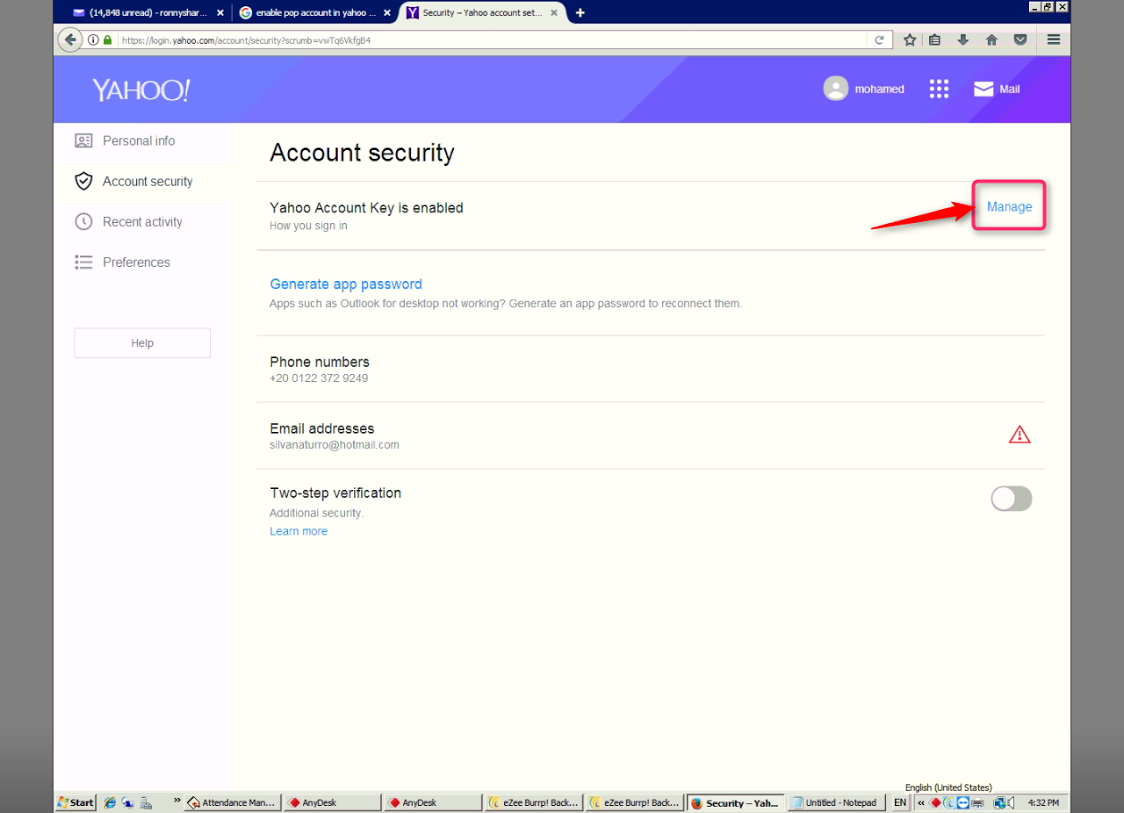Click Manage for Yahoo Account Key
This screenshot has width=1124, height=813.
click(x=1009, y=206)
